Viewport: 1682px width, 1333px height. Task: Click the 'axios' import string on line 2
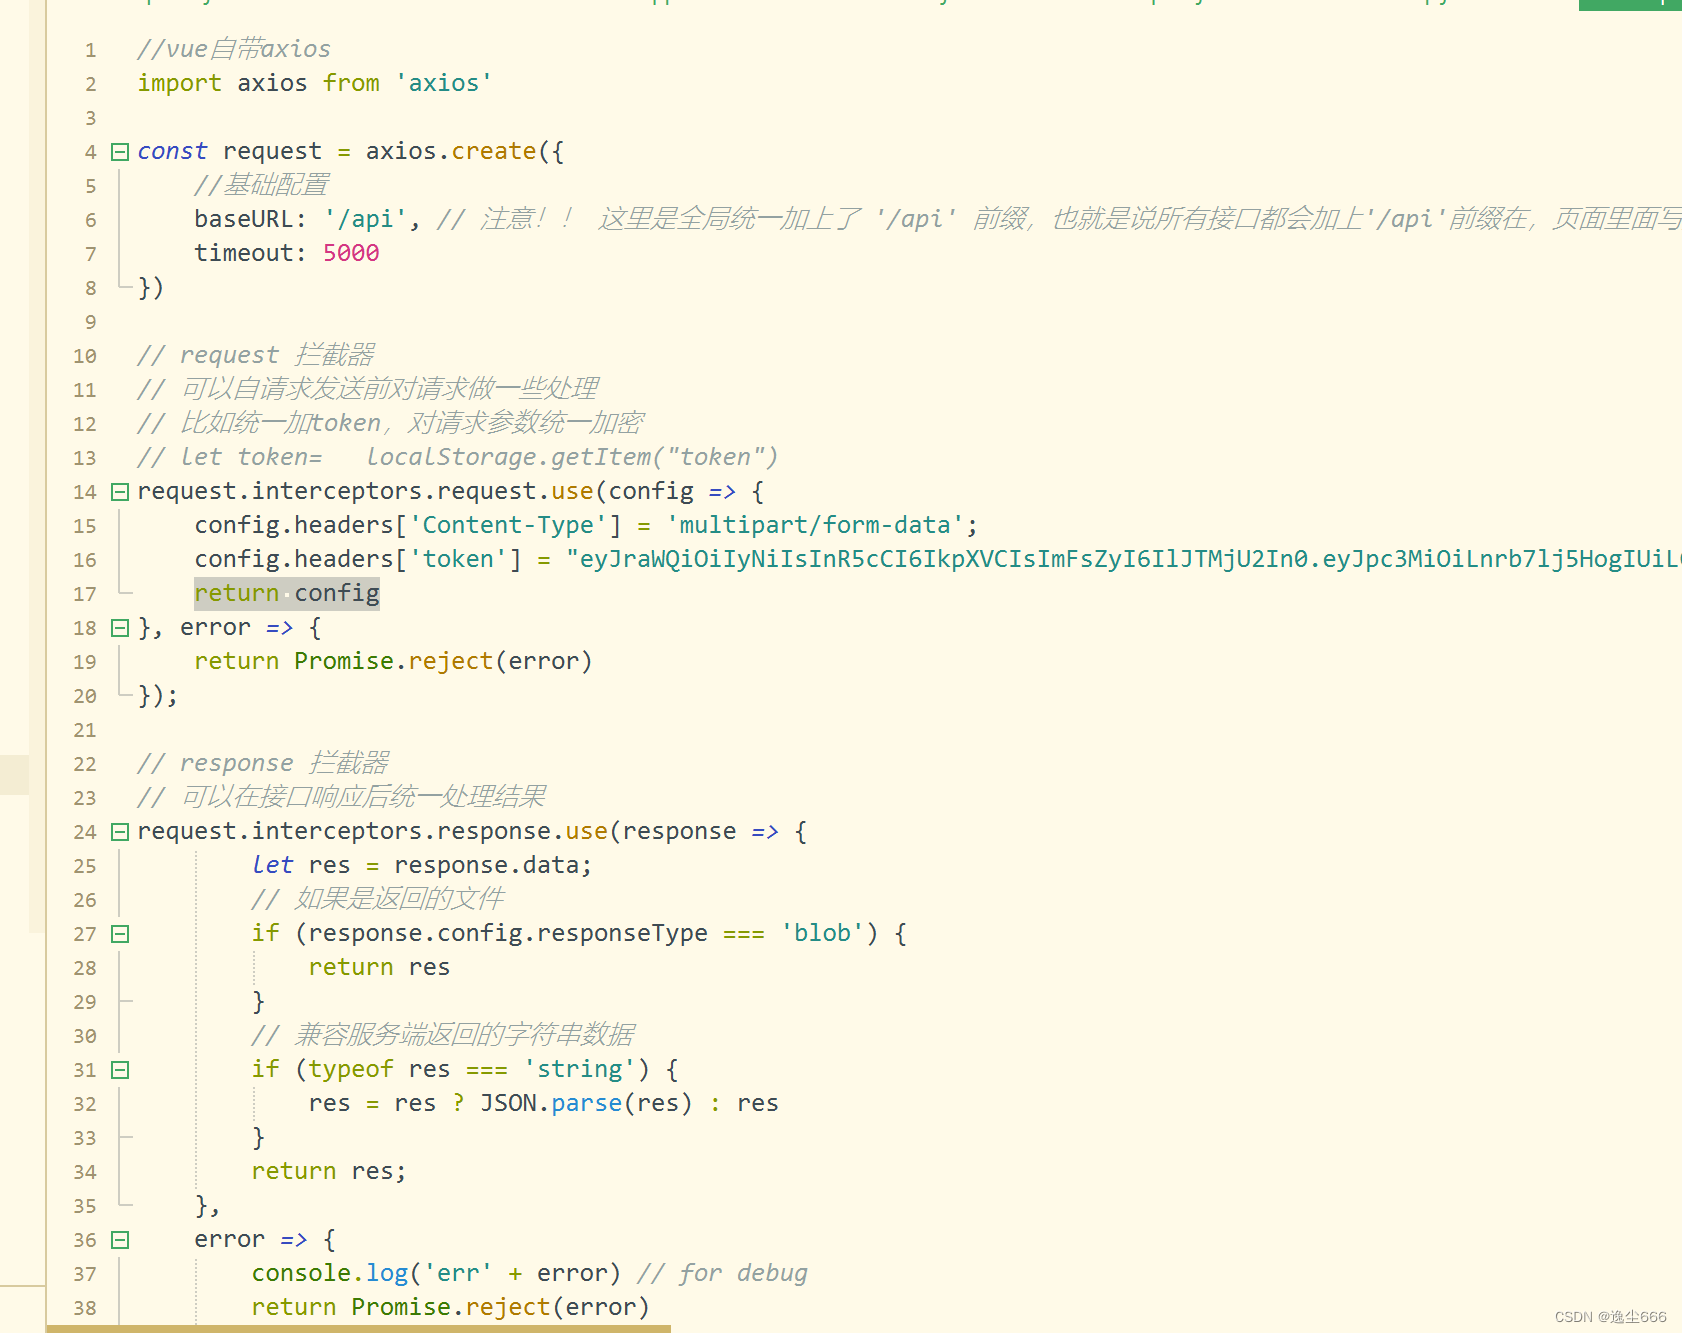pos(444,83)
